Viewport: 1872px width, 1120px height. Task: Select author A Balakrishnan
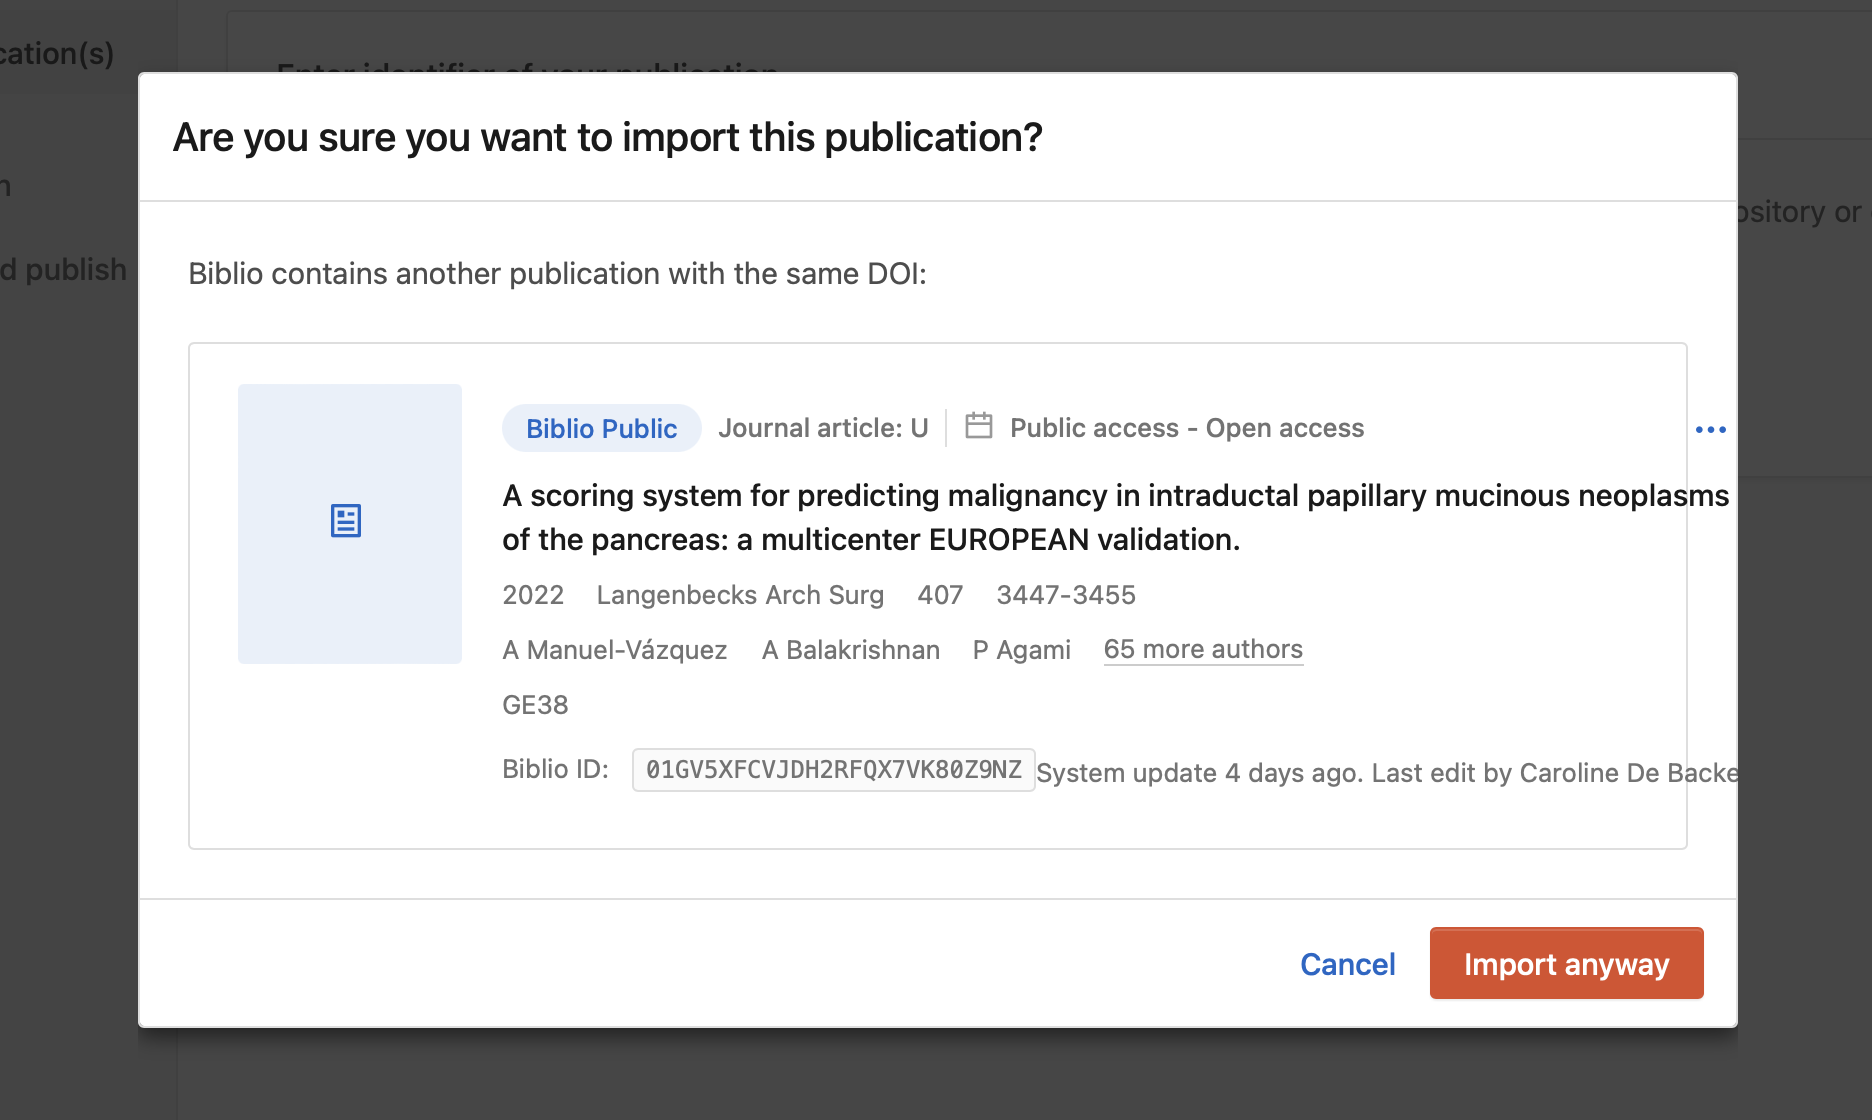click(x=851, y=649)
